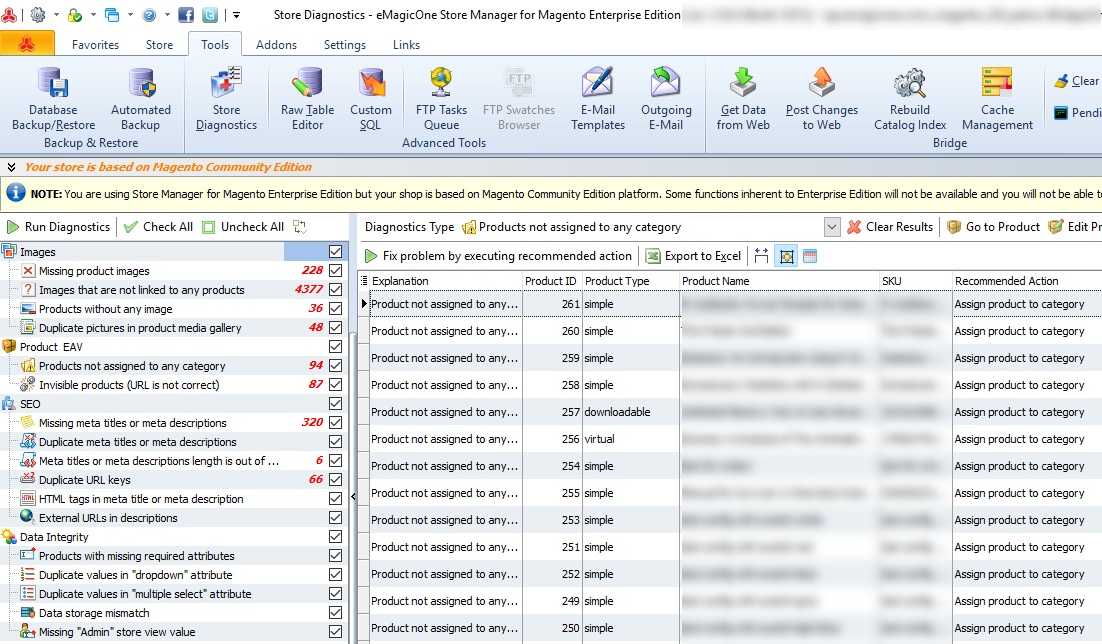Image resolution: width=1102 pixels, height=644 pixels.
Task: Toggle the Data storage mismatch checkbox
Action: point(335,612)
